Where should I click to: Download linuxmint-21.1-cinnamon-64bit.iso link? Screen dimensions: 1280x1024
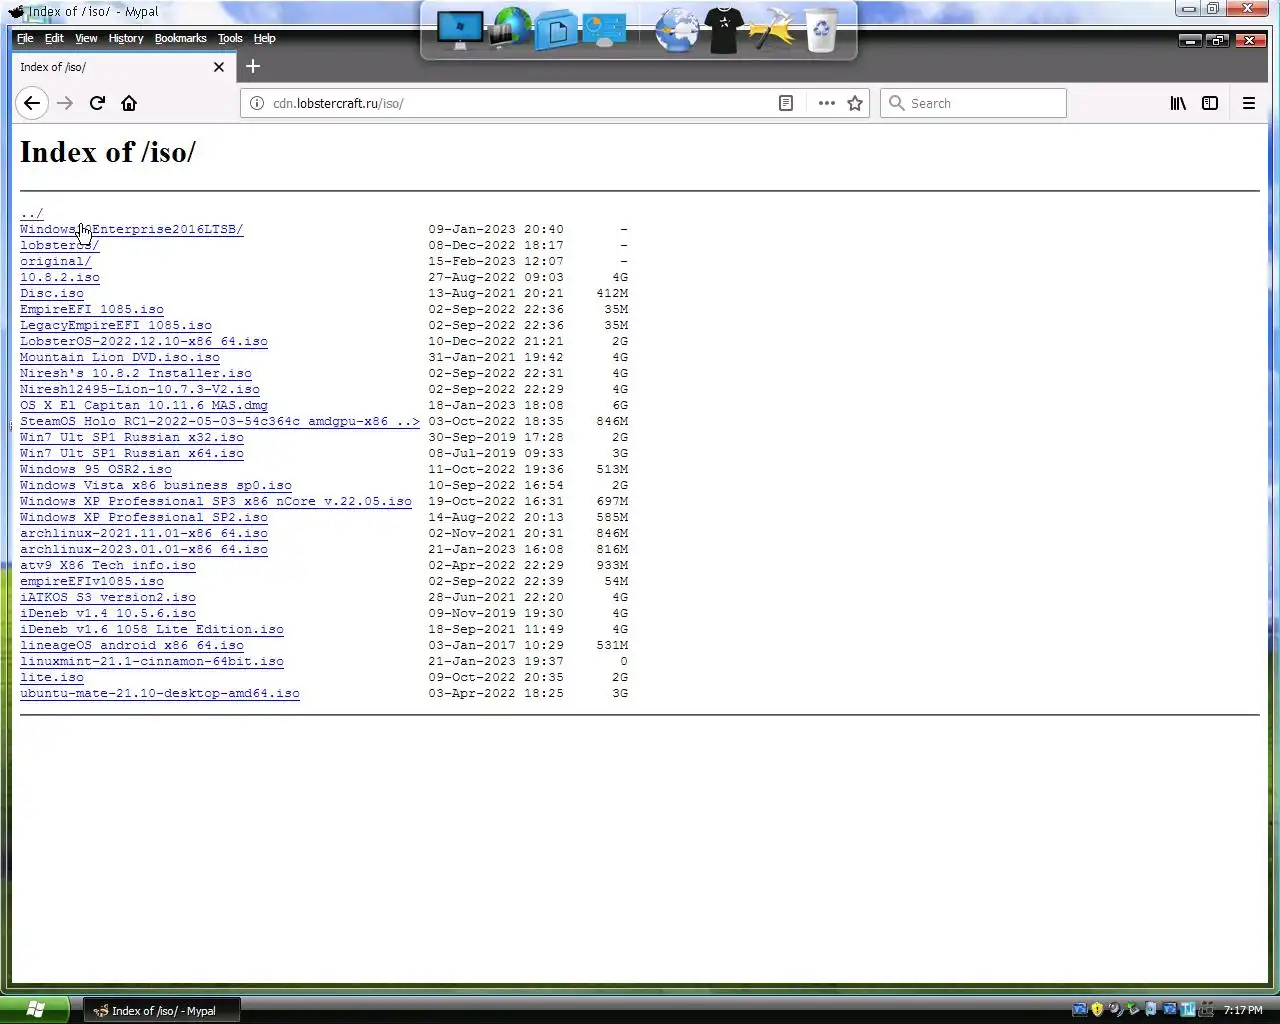(x=152, y=661)
